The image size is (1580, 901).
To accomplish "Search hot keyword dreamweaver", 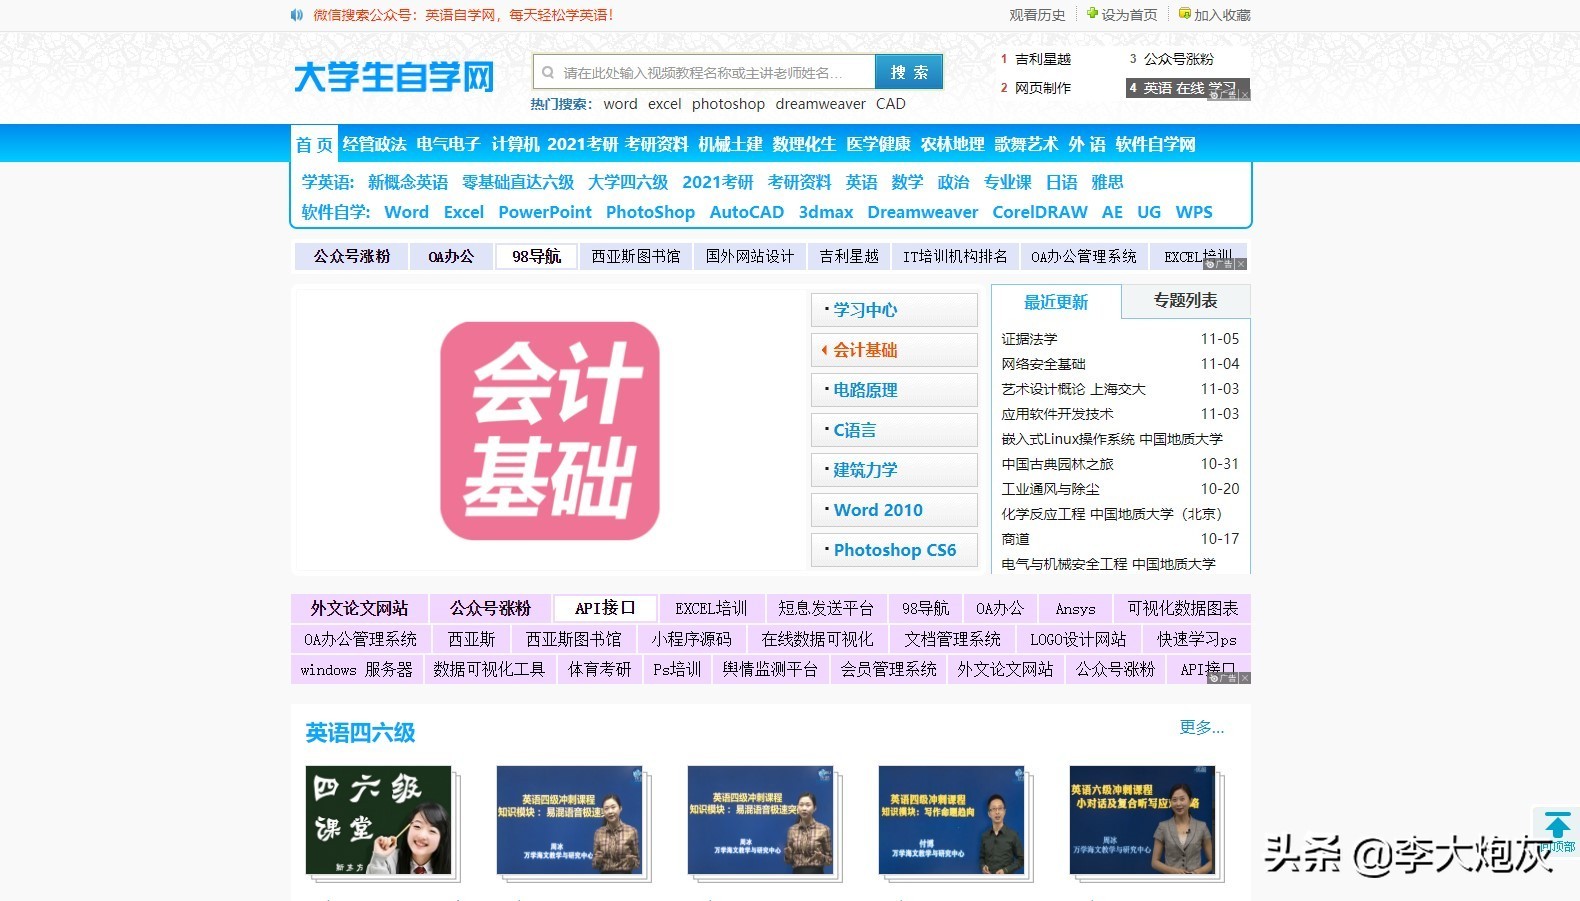I will point(821,104).
